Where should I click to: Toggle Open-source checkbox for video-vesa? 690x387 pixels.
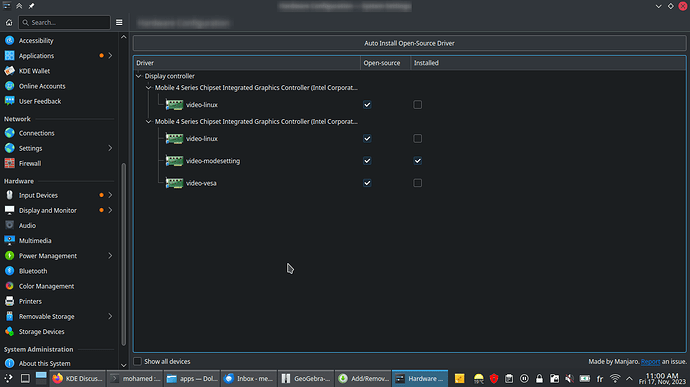pyautogui.click(x=367, y=183)
